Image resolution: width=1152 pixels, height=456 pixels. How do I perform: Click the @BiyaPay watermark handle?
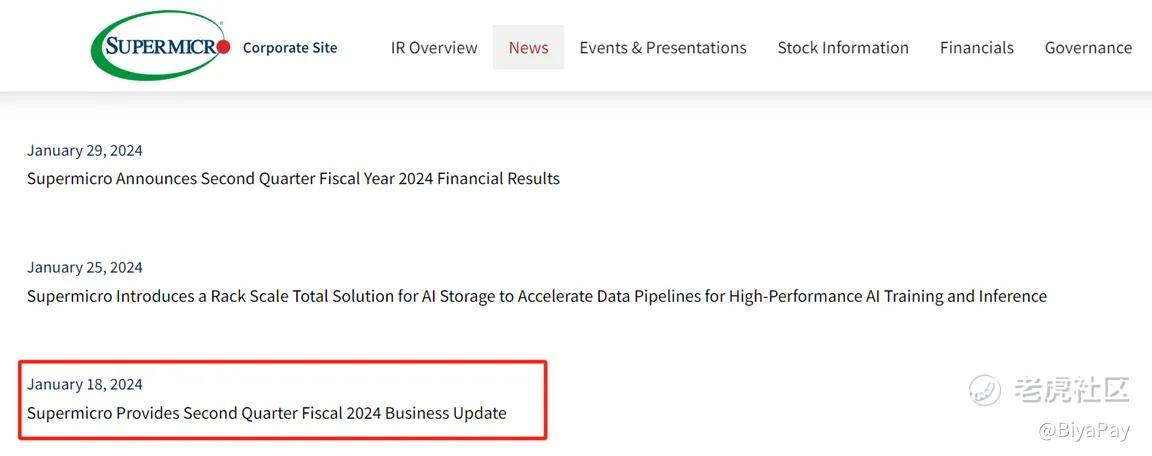pos(1084,430)
